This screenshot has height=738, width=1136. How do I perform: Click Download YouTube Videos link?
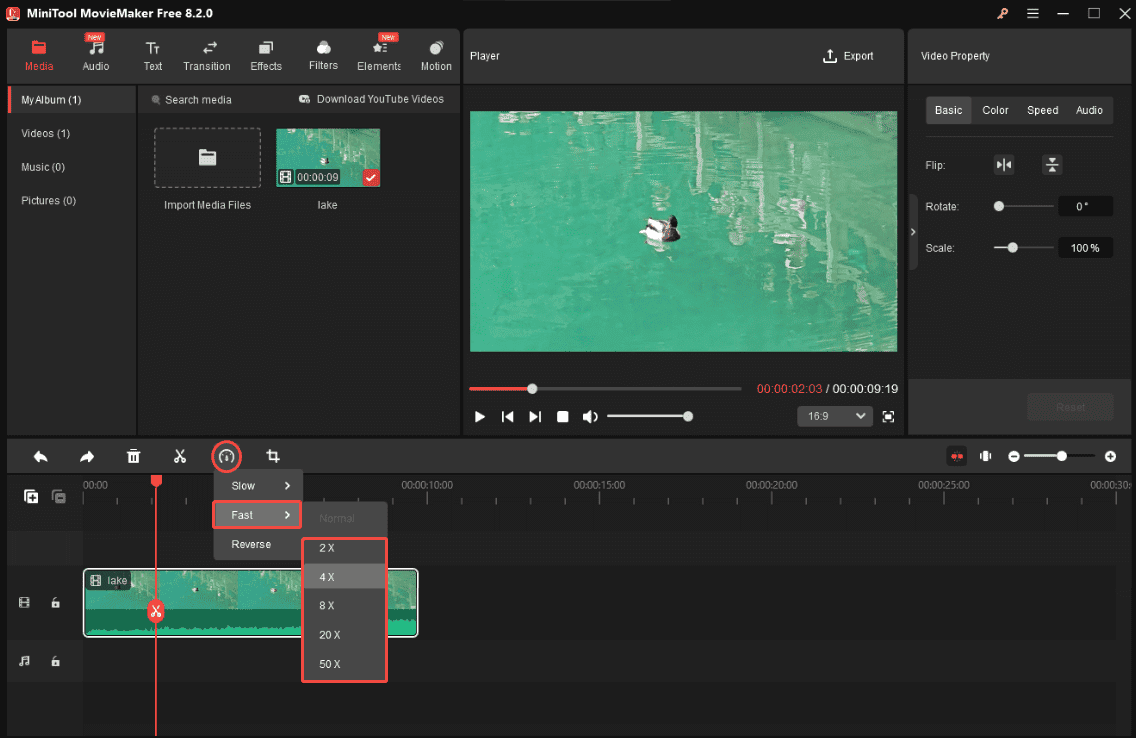point(371,99)
